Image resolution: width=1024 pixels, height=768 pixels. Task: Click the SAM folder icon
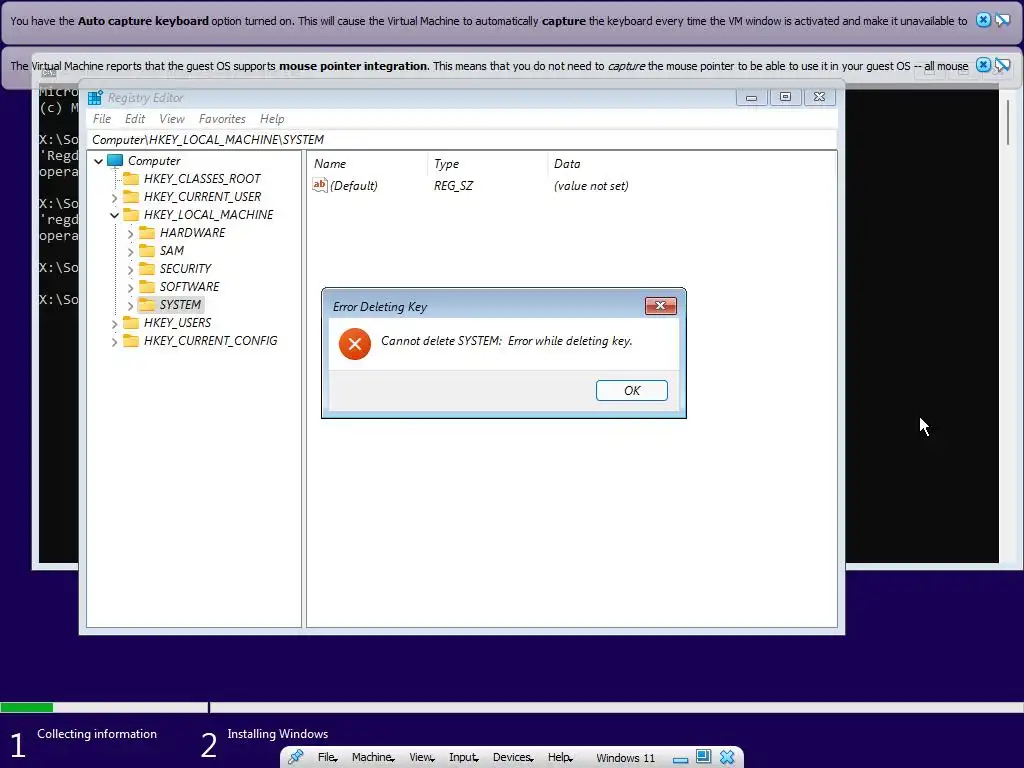pyautogui.click(x=147, y=250)
